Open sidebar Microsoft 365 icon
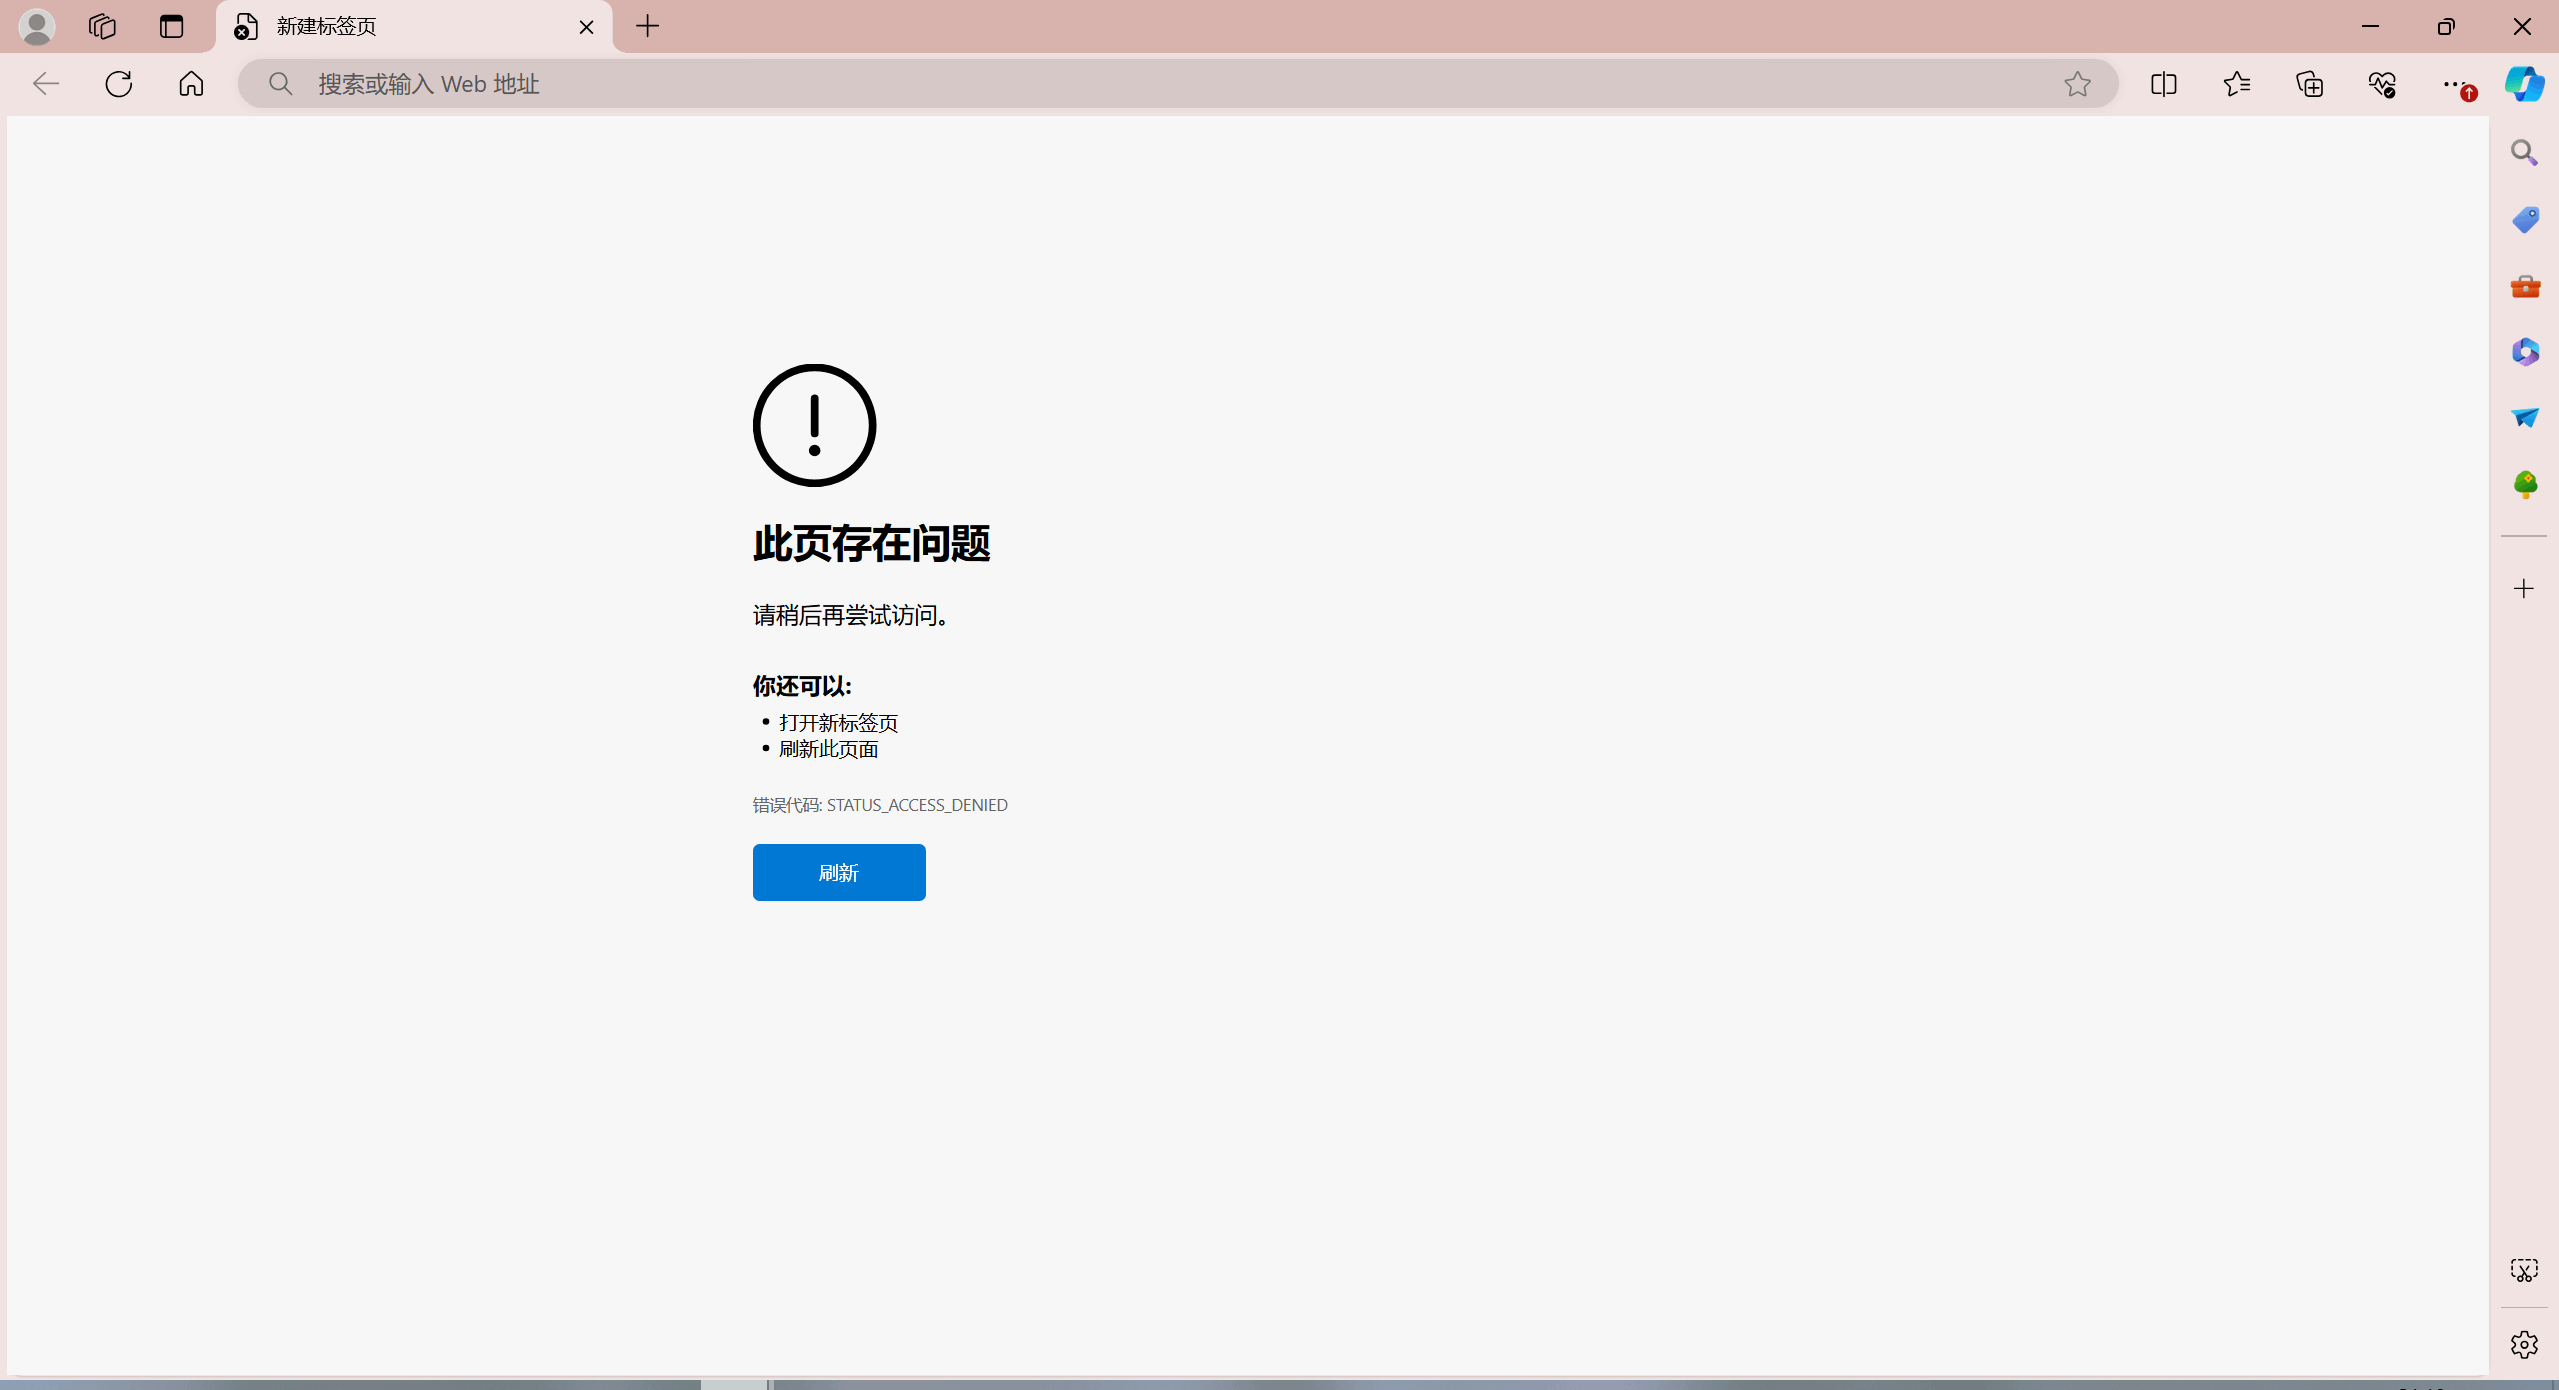 point(2524,352)
